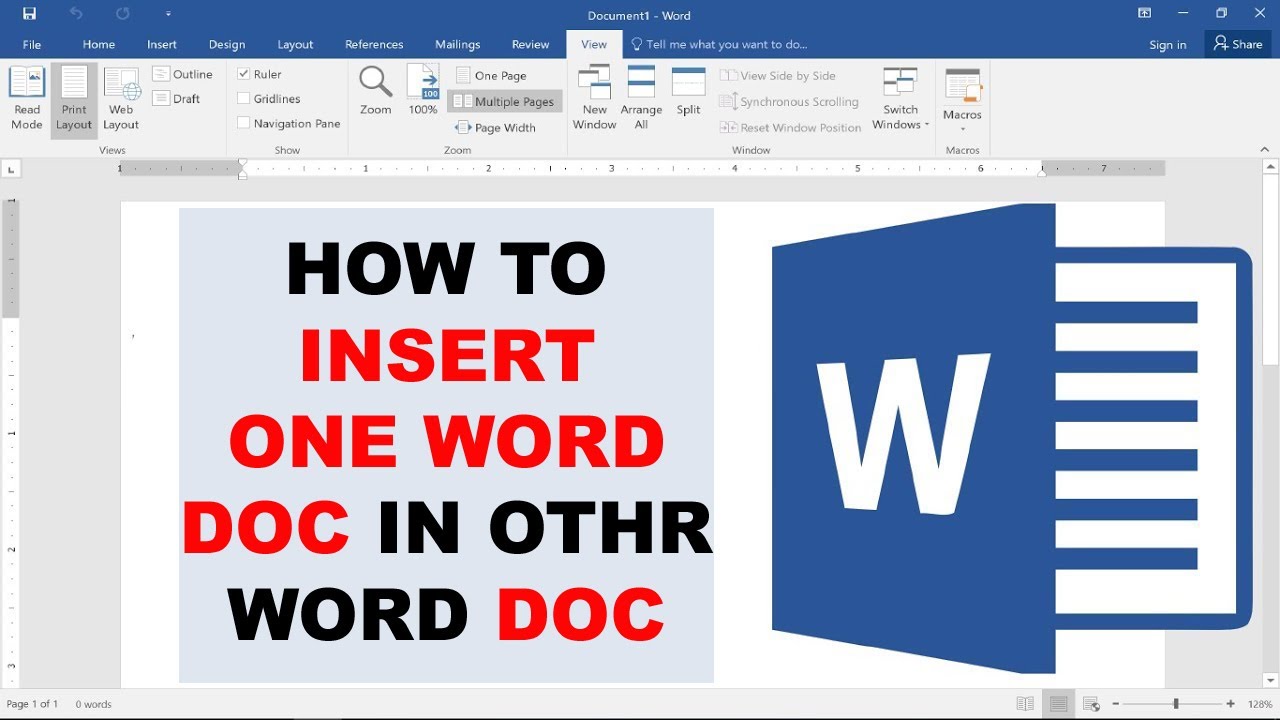This screenshot has height=720, width=1280.
Task: Click zoom out minus button
Action: [x=1116, y=704]
